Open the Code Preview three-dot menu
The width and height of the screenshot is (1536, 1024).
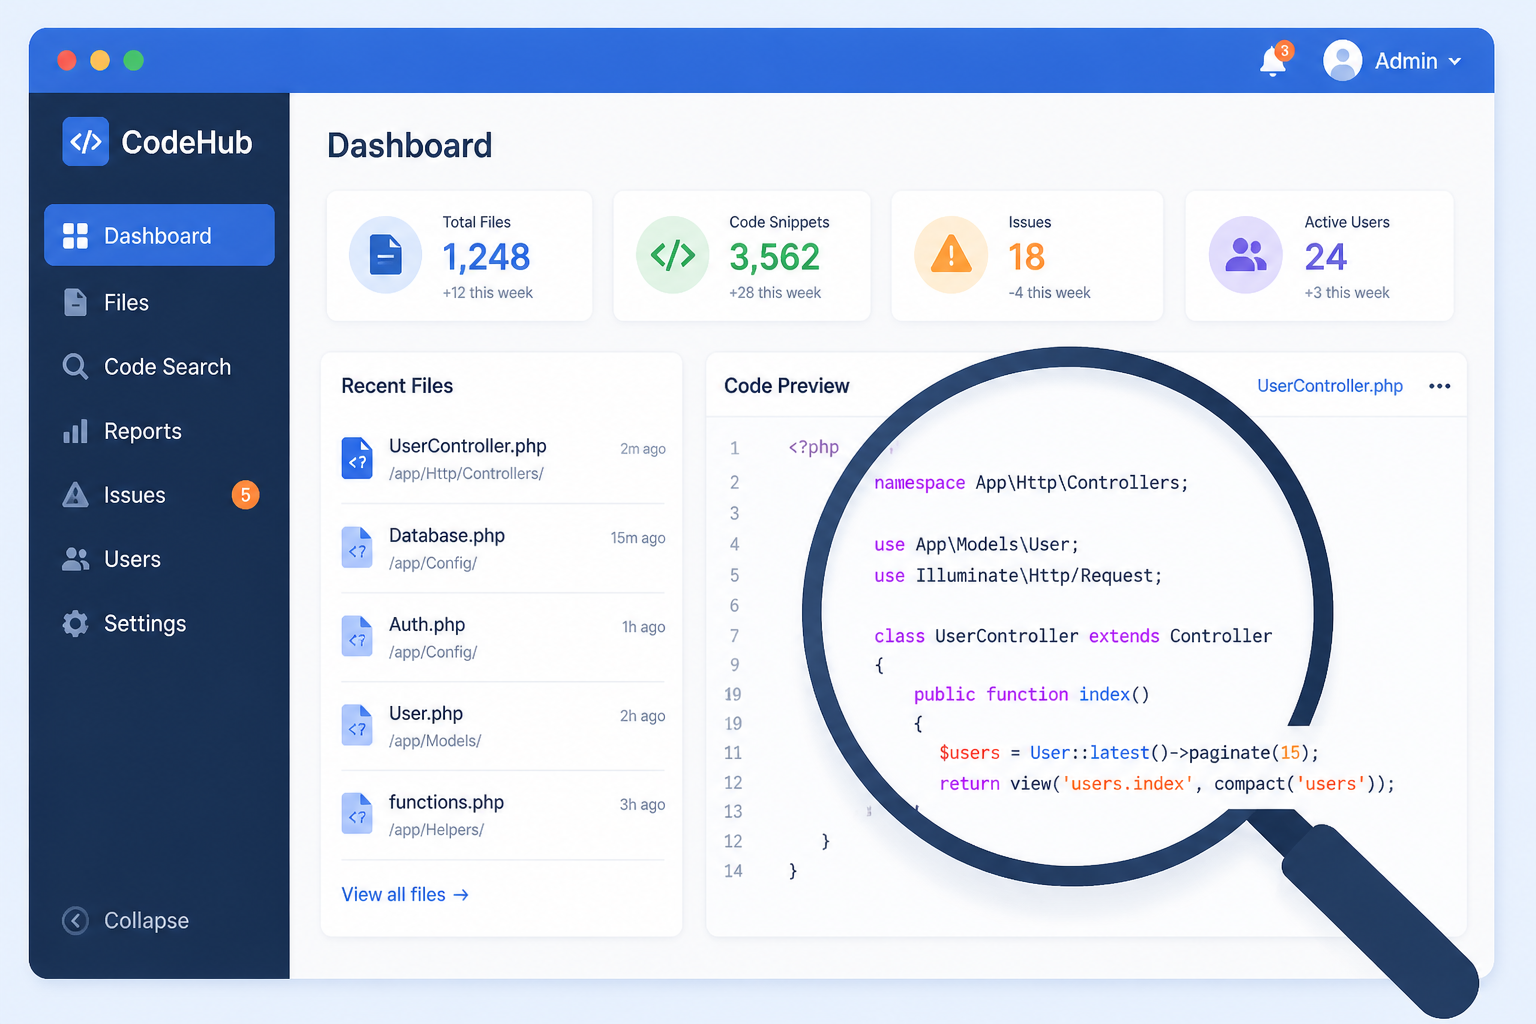pyautogui.click(x=1440, y=386)
